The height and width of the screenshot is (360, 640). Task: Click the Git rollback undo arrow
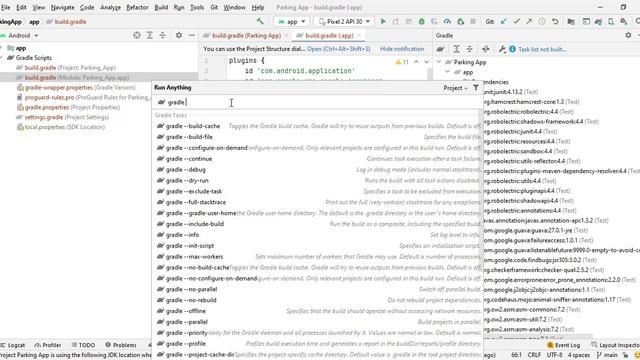[x=555, y=21]
